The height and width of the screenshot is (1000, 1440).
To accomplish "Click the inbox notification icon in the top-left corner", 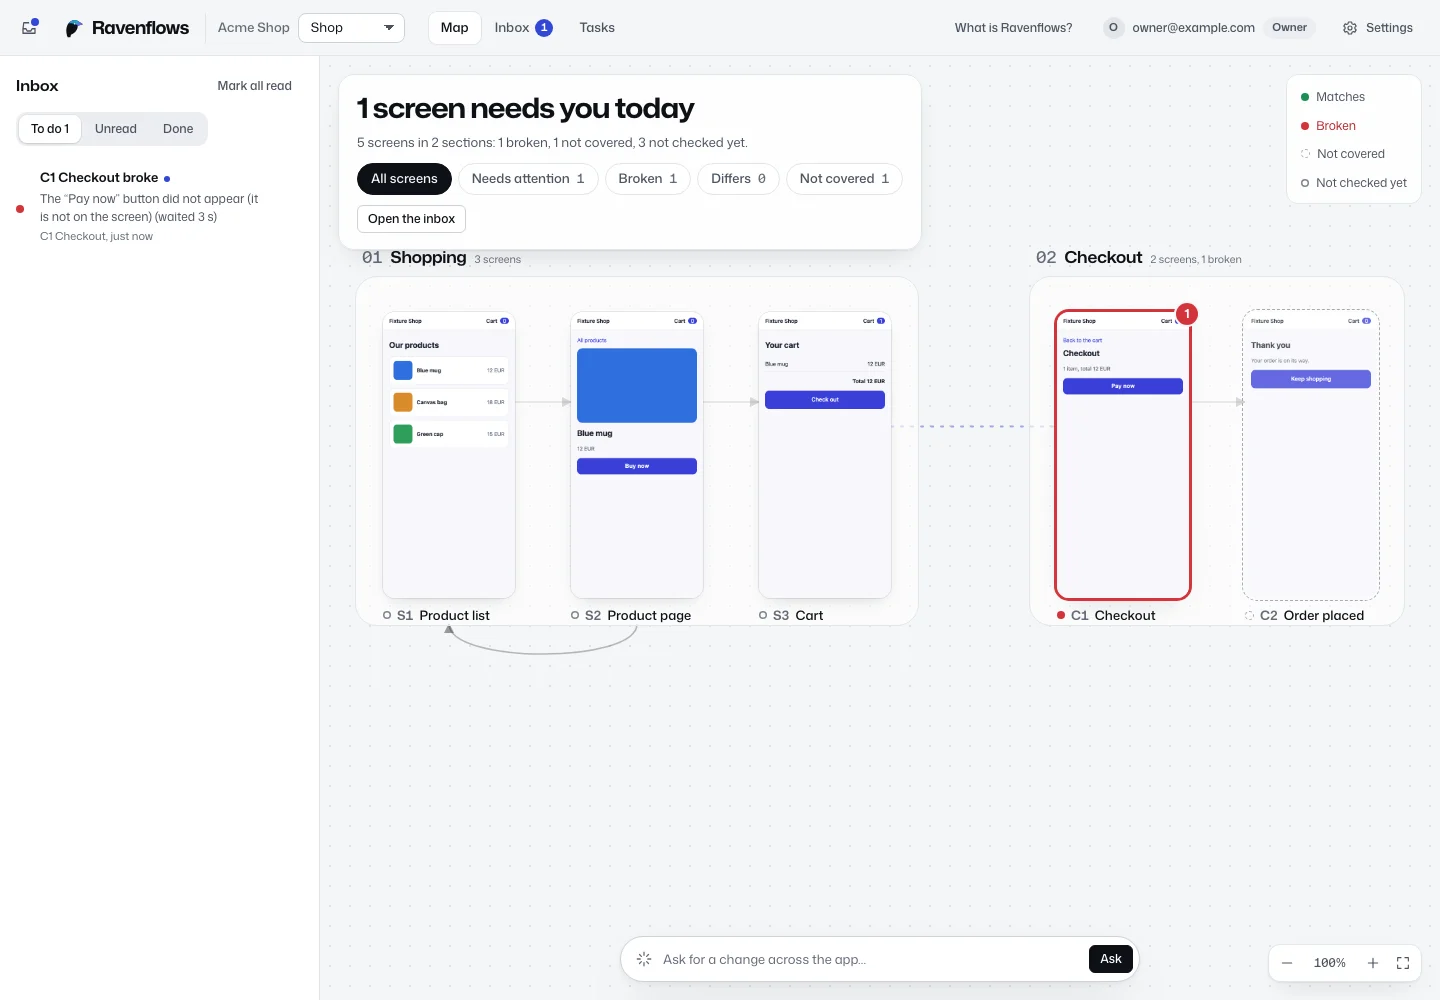I will [30, 27].
